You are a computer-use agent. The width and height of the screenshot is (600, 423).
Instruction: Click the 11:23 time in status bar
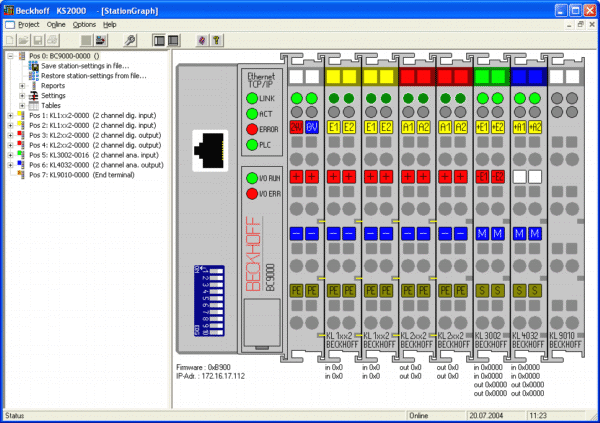pyautogui.click(x=538, y=416)
